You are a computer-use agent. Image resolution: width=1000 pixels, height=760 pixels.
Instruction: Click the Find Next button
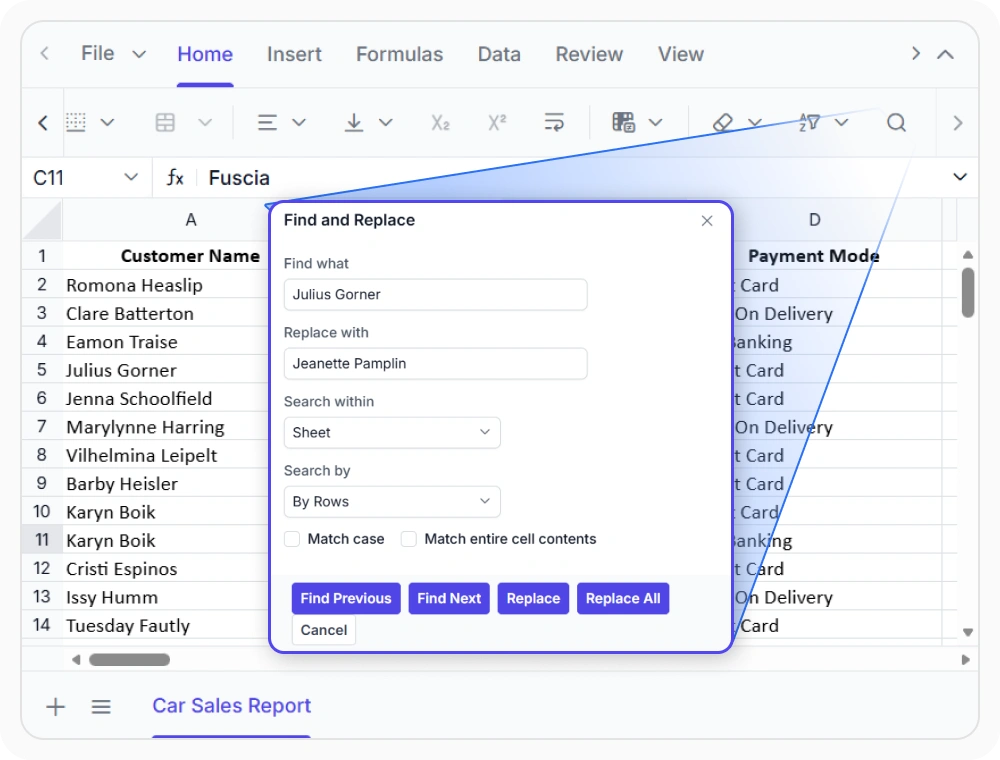click(x=449, y=599)
